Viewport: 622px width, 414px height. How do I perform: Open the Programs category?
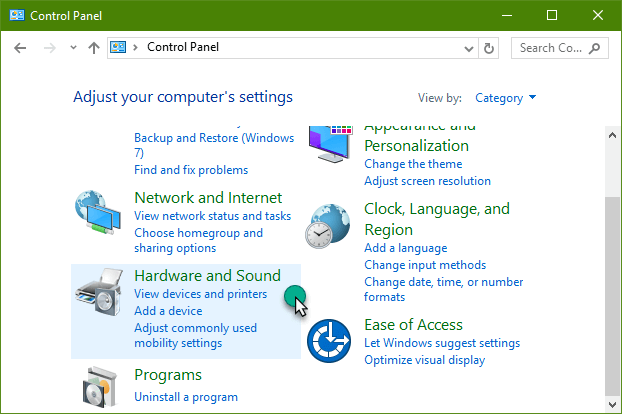point(168,375)
